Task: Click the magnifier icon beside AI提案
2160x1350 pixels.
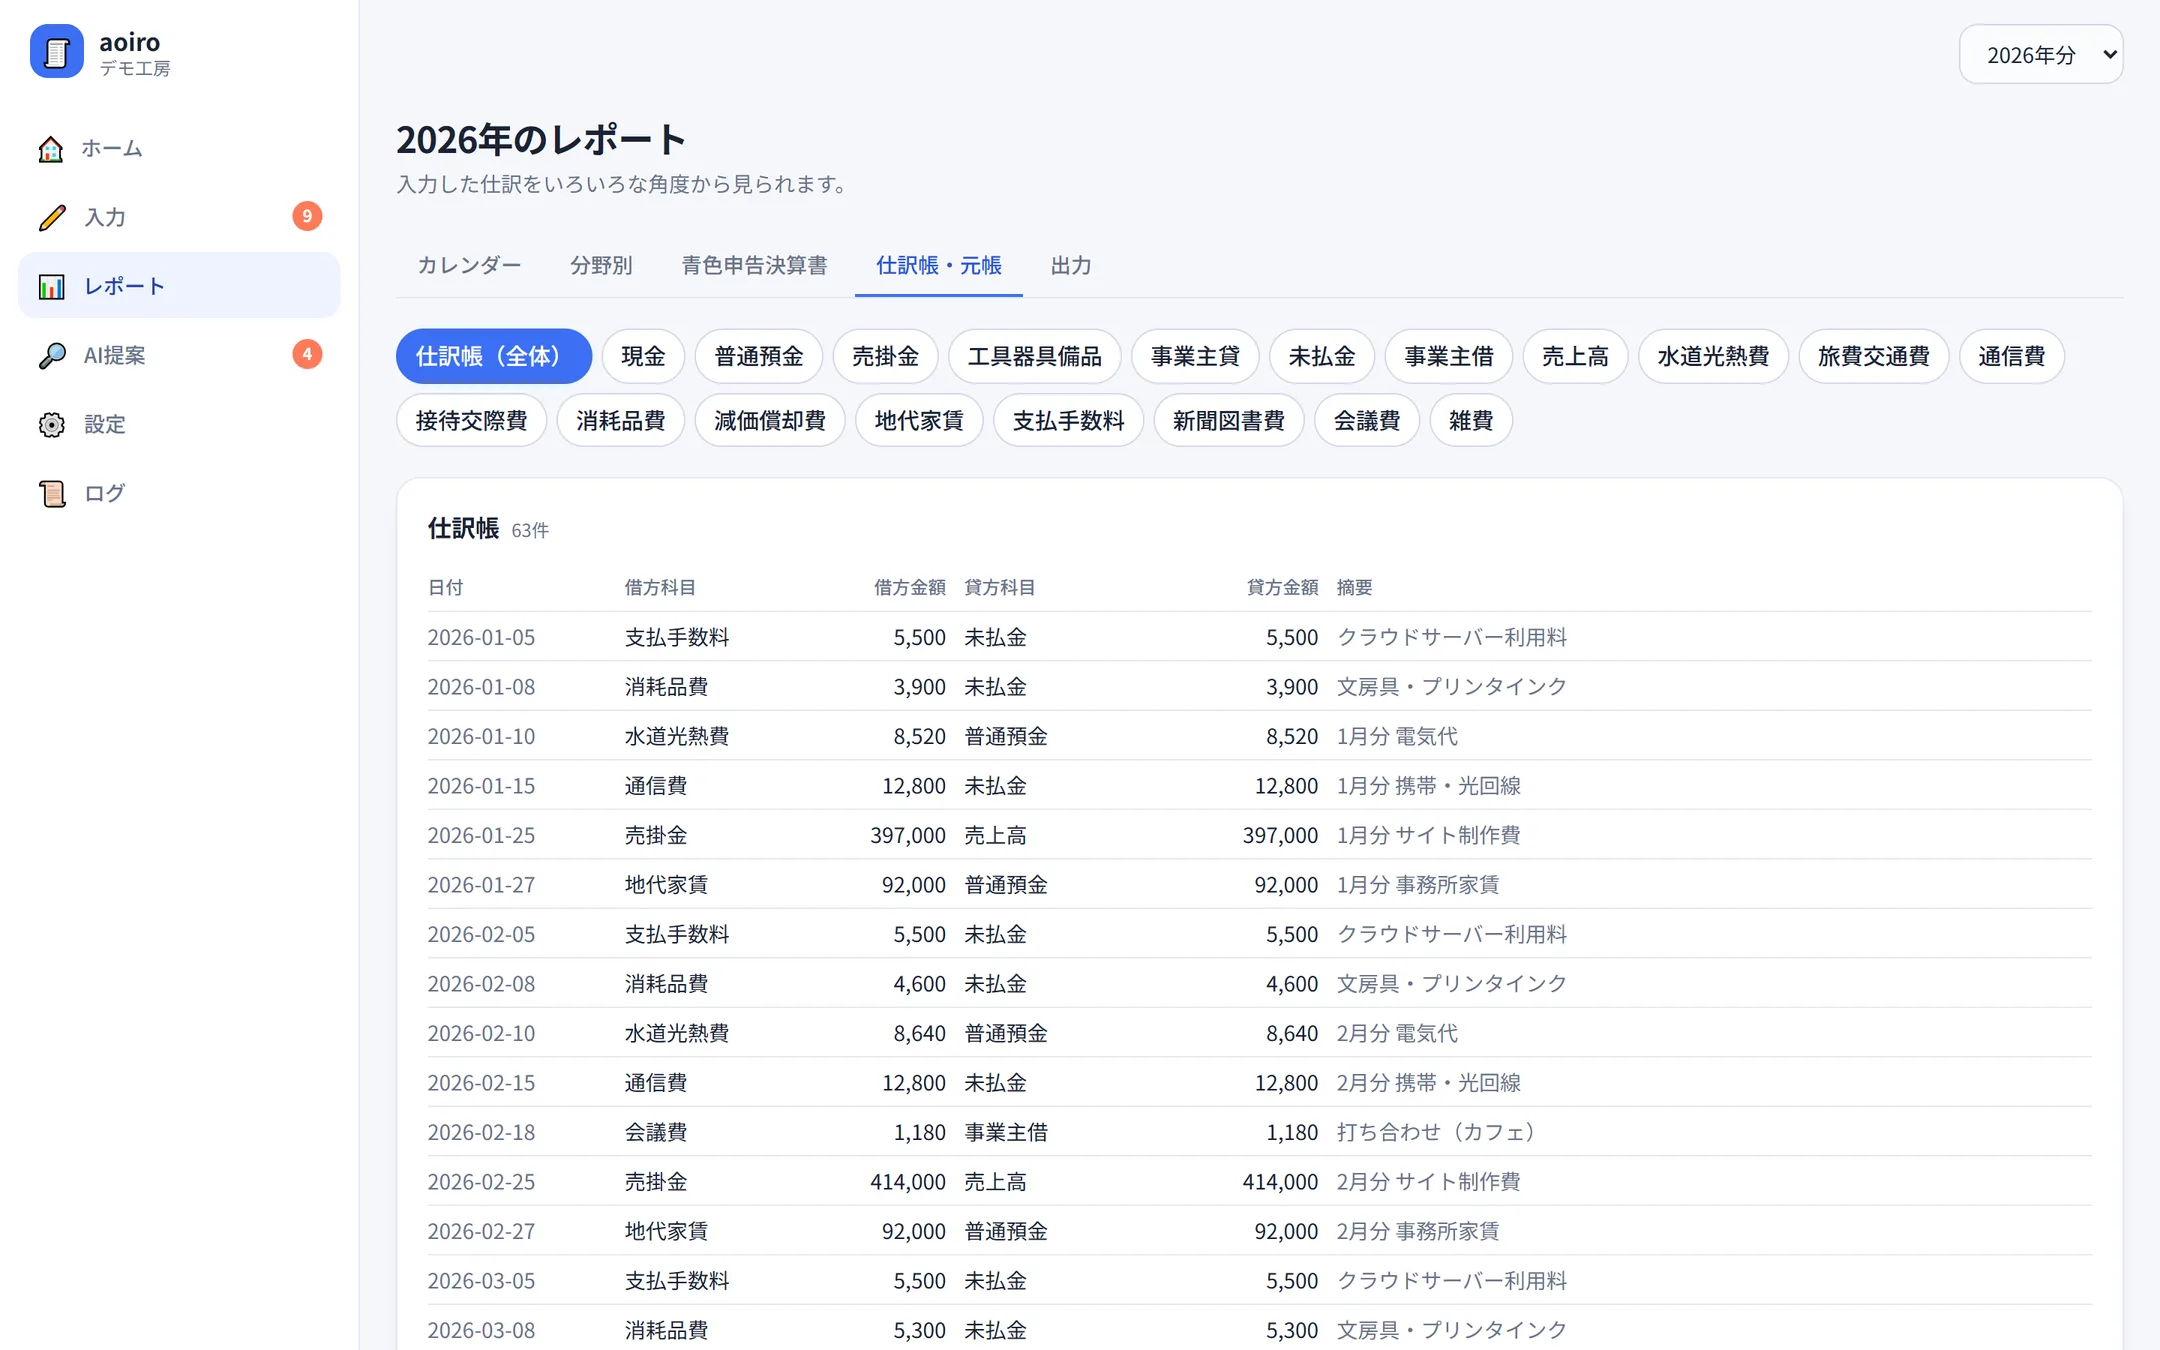Action: click(x=52, y=355)
